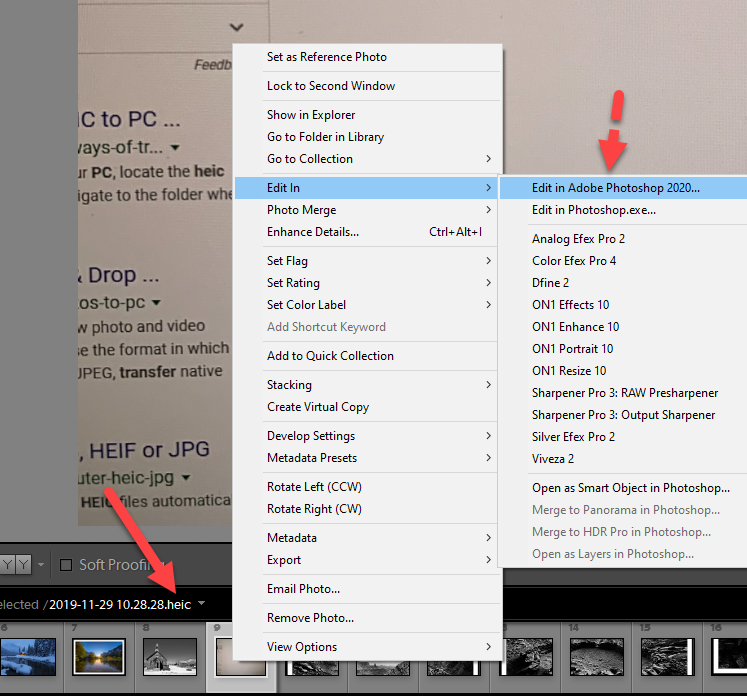Select Rotate Left (CCW)
Screen dimensions: 747x696
click(x=366, y=486)
